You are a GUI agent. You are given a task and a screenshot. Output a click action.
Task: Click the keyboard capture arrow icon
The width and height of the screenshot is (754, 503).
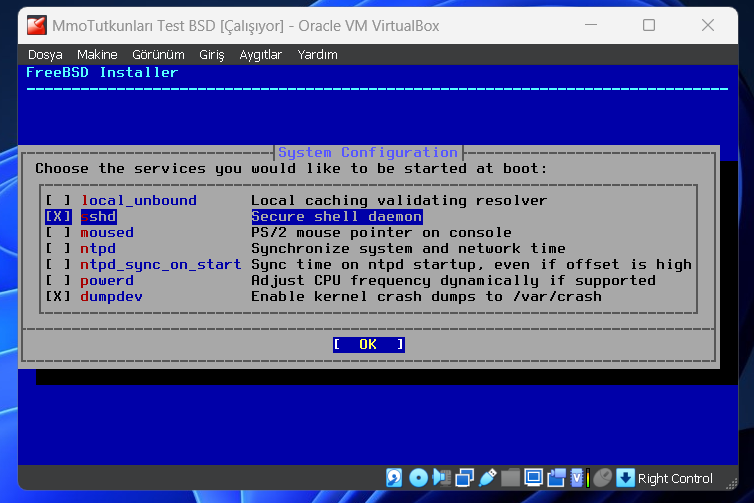click(x=625, y=478)
